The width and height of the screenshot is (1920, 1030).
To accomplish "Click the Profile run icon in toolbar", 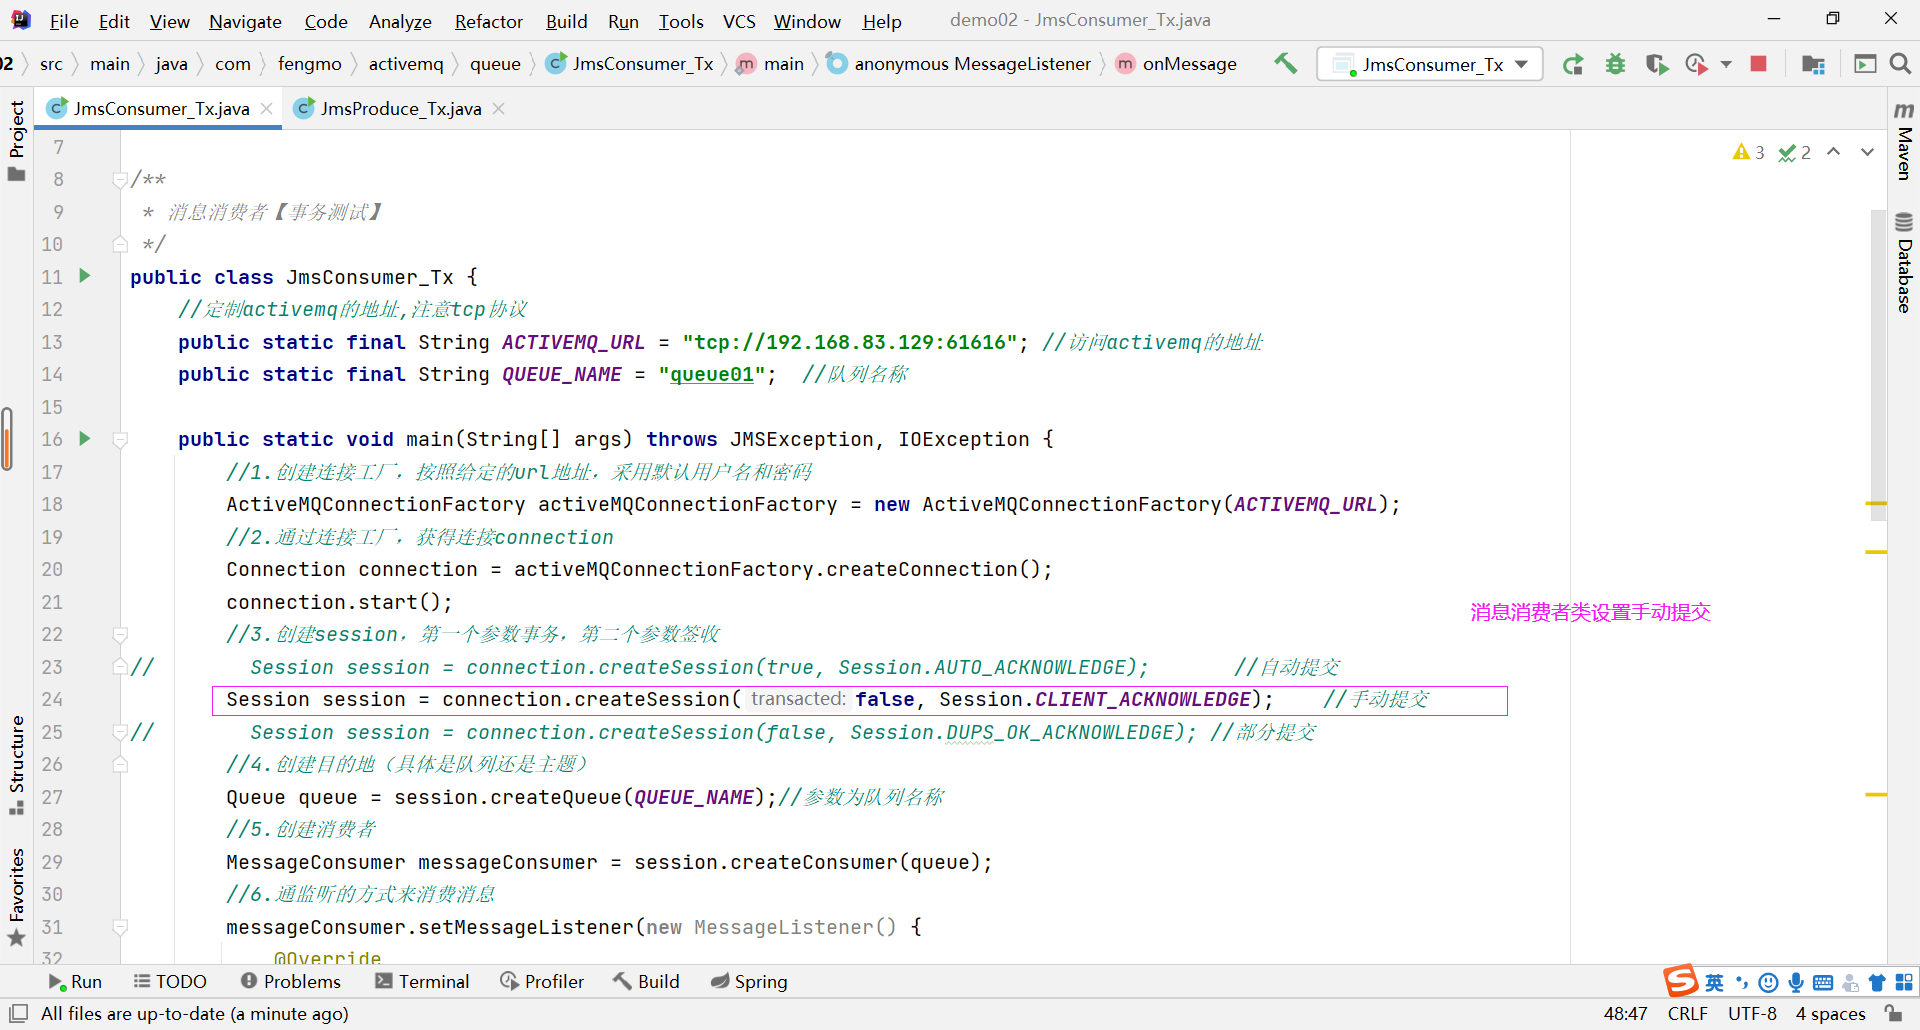I will click(1697, 64).
